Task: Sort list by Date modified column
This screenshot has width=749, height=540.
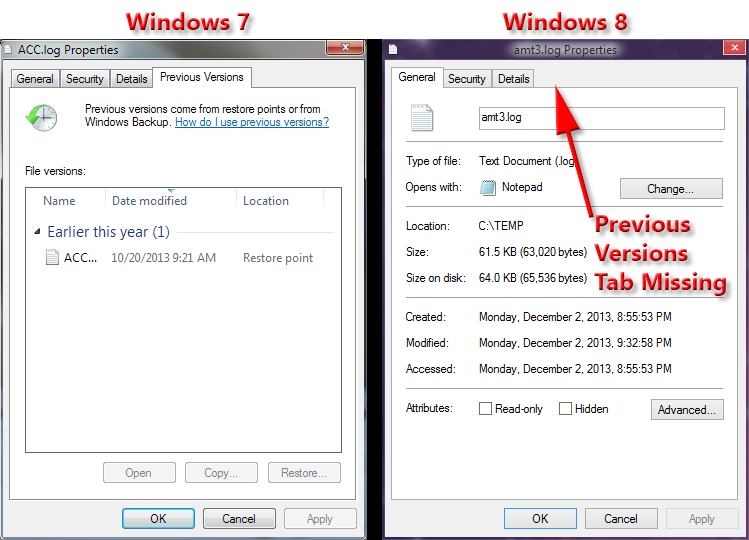Action: pos(171,201)
